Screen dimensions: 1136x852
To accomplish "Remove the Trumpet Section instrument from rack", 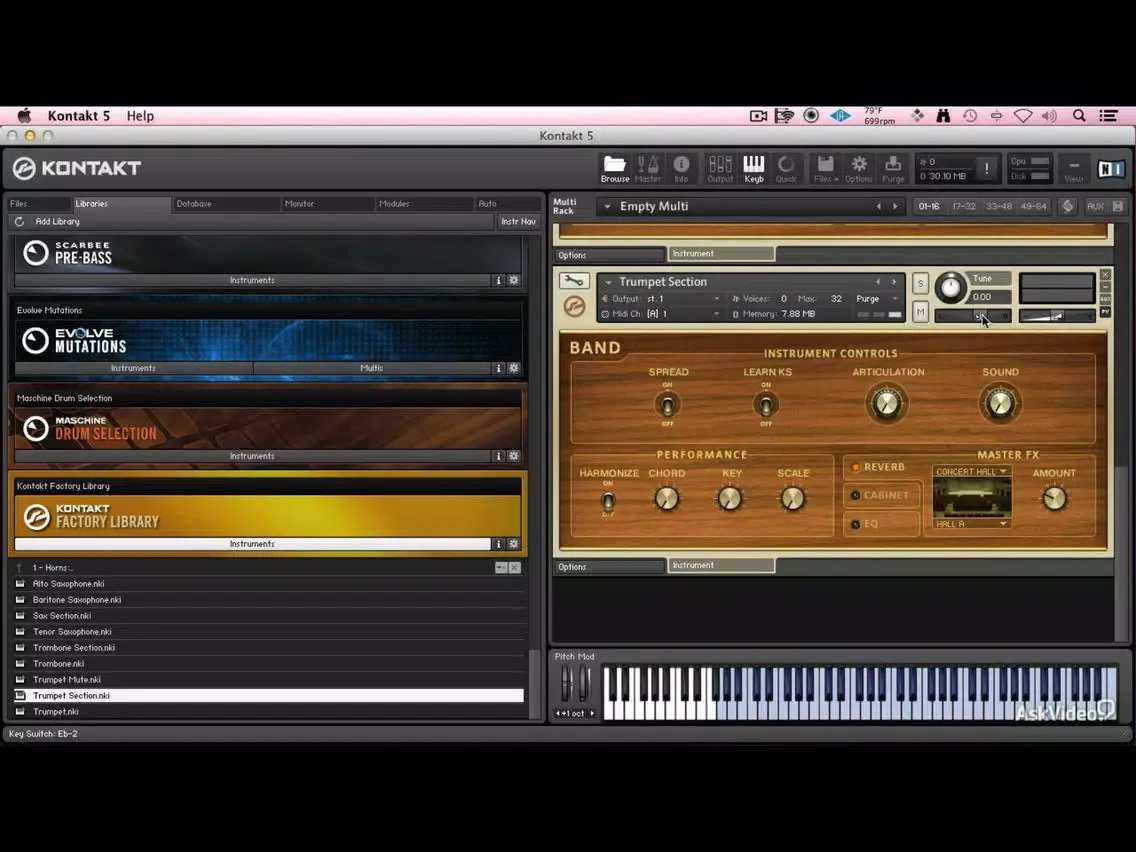I will pos(1105,275).
